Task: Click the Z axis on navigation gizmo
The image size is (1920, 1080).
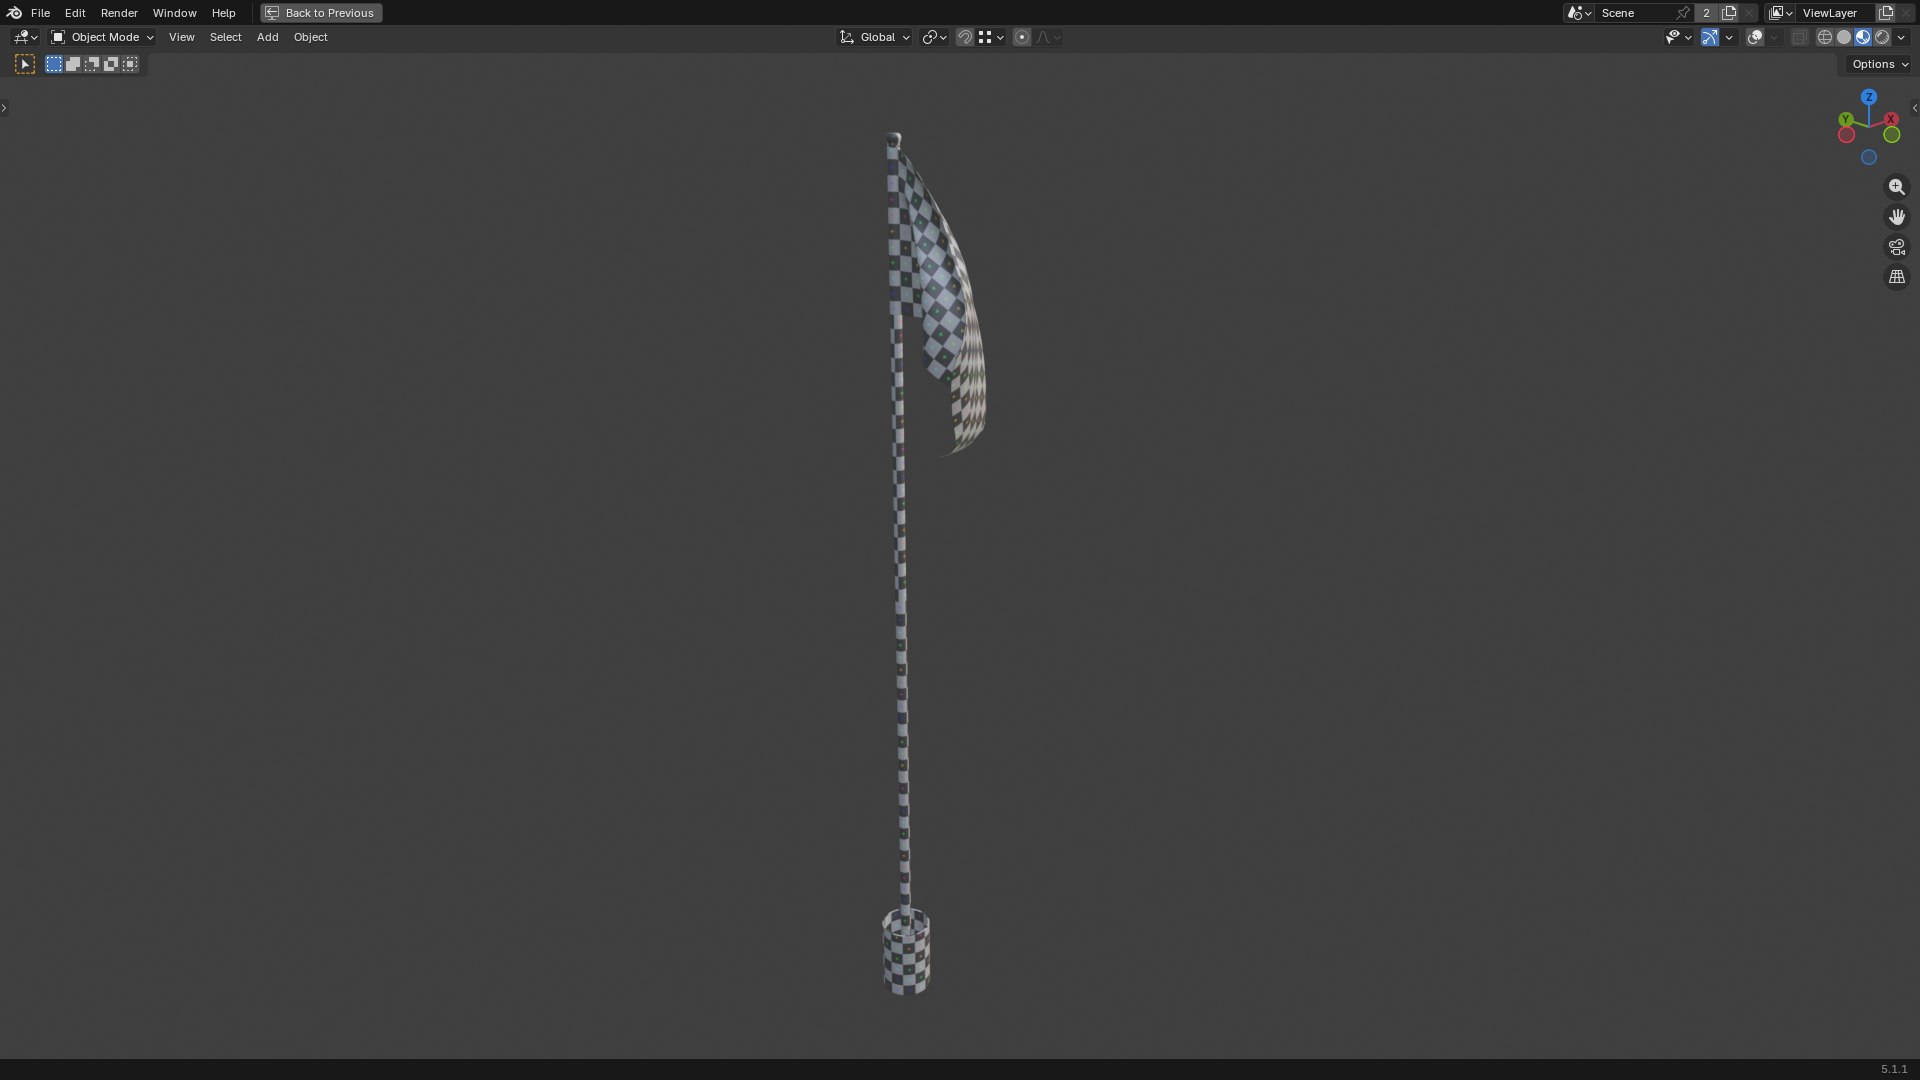Action: click(x=1868, y=97)
